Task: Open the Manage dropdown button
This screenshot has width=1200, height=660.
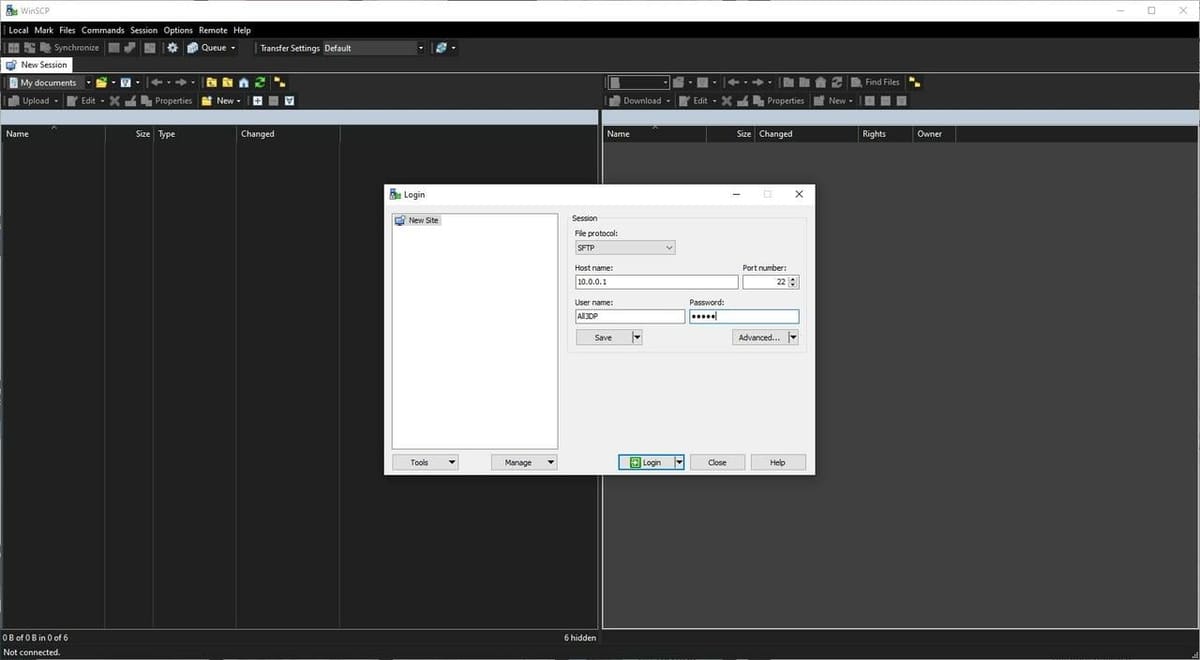Action: coord(524,462)
